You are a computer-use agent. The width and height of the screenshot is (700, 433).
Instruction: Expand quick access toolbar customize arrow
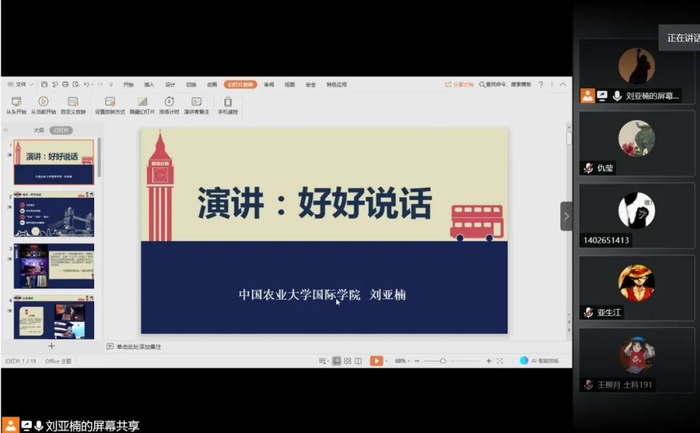point(111,84)
